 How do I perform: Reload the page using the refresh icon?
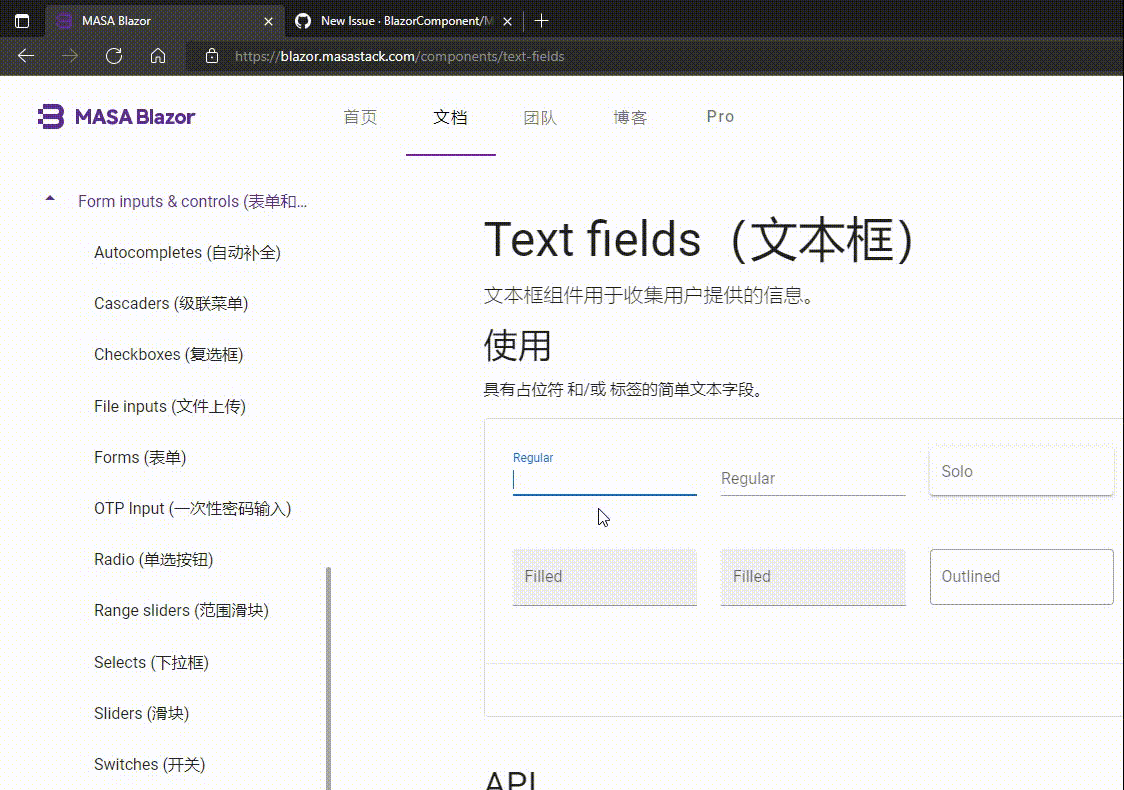click(x=113, y=56)
